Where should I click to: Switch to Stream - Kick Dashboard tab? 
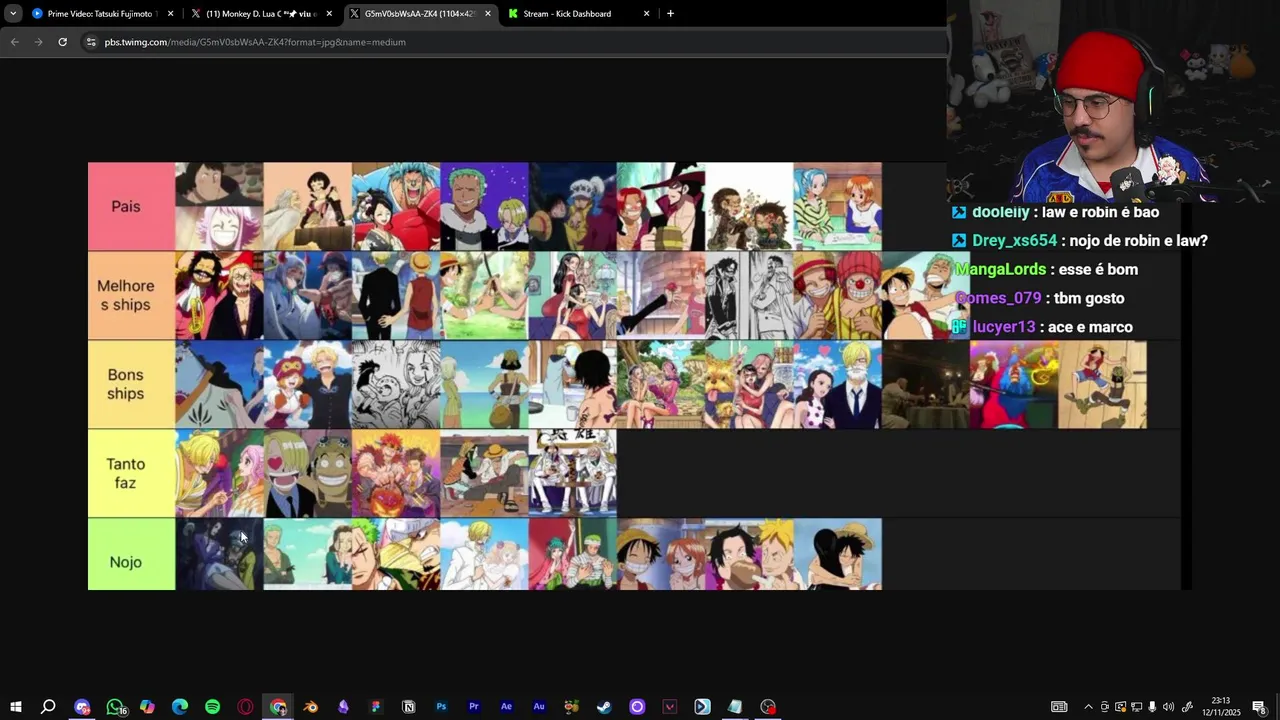click(x=580, y=14)
